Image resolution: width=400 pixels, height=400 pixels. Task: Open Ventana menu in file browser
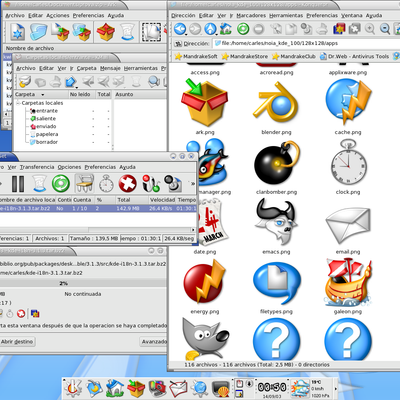tap(352, 15)
